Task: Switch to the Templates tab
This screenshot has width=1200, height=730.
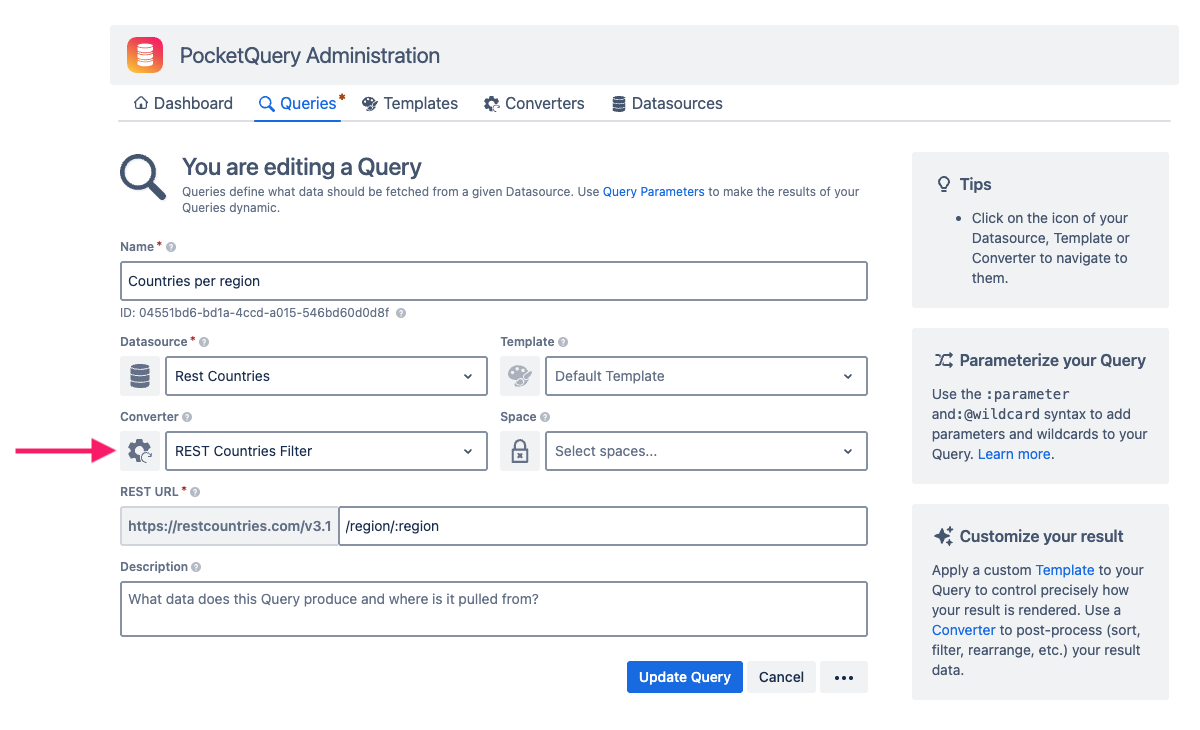Action: pyautogui.click(x=410, y=103)
